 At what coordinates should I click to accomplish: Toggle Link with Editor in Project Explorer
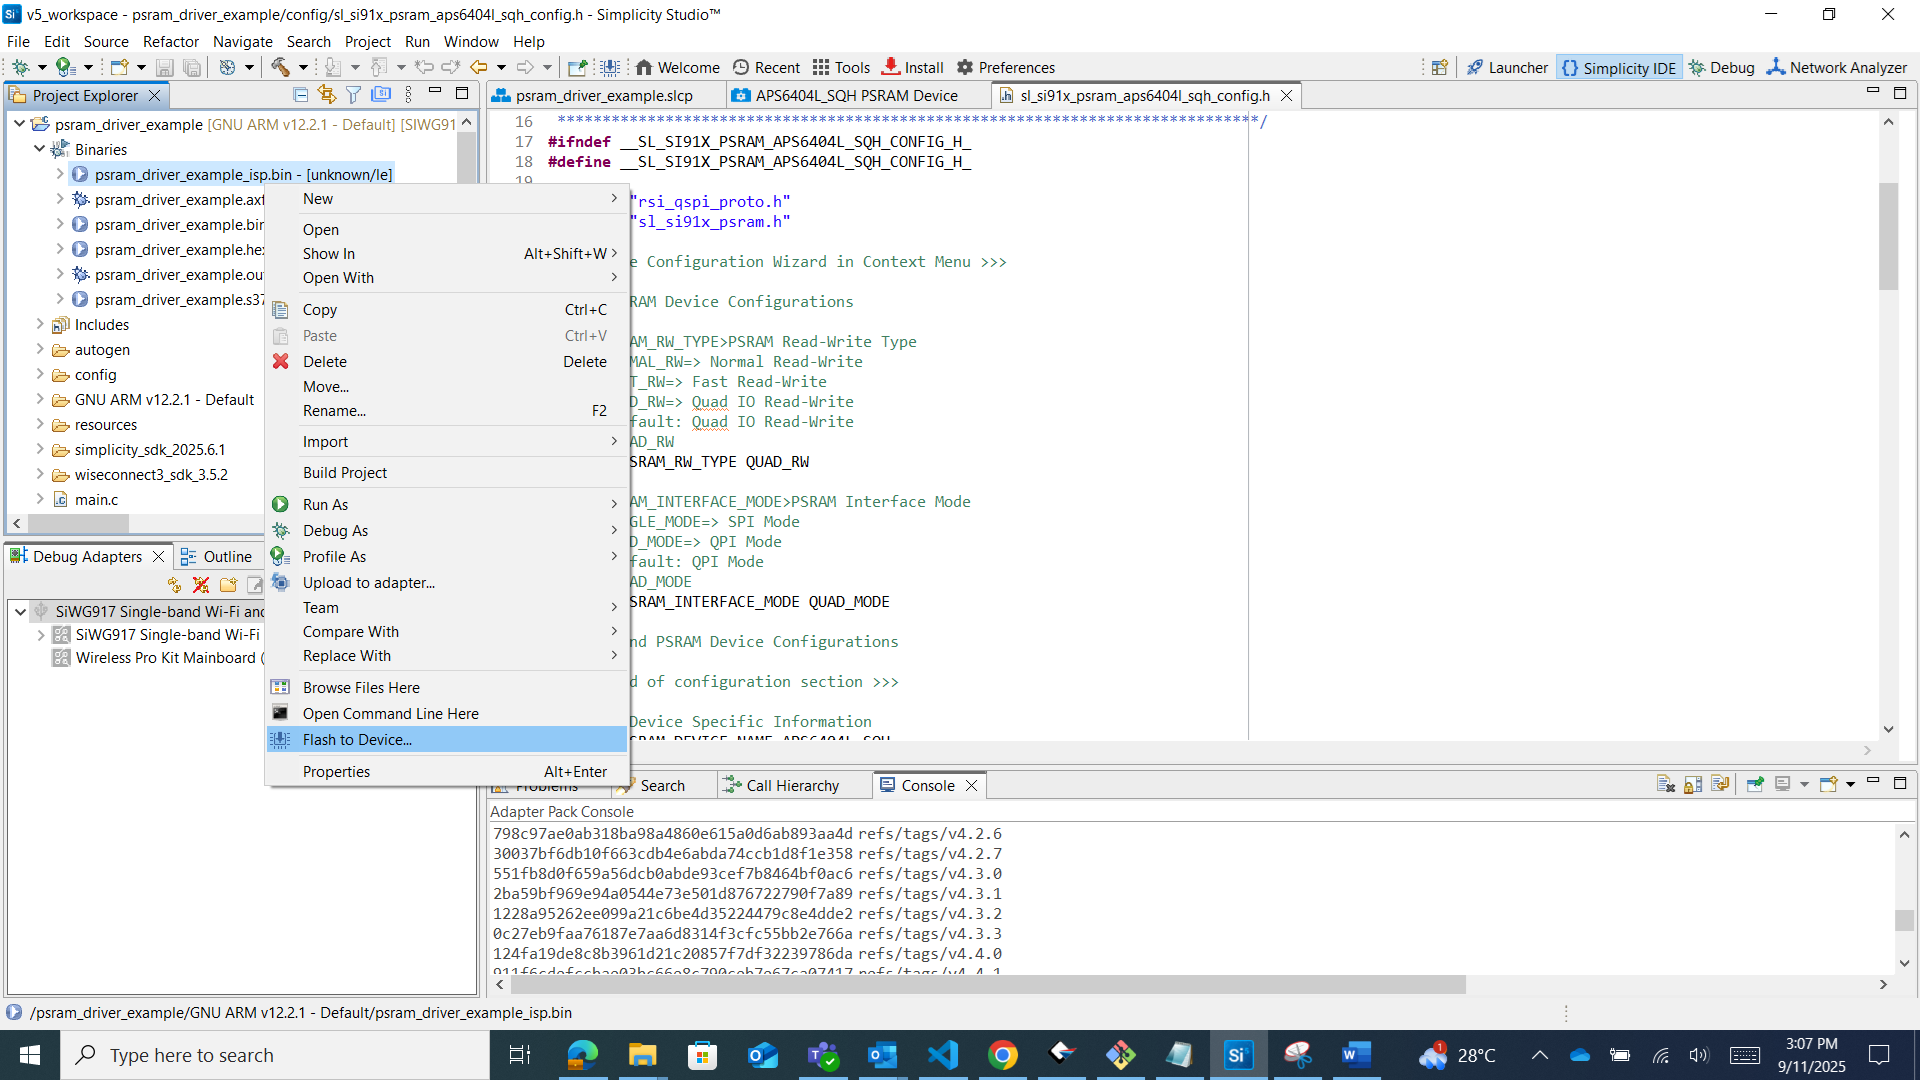[x=326, y=94]
